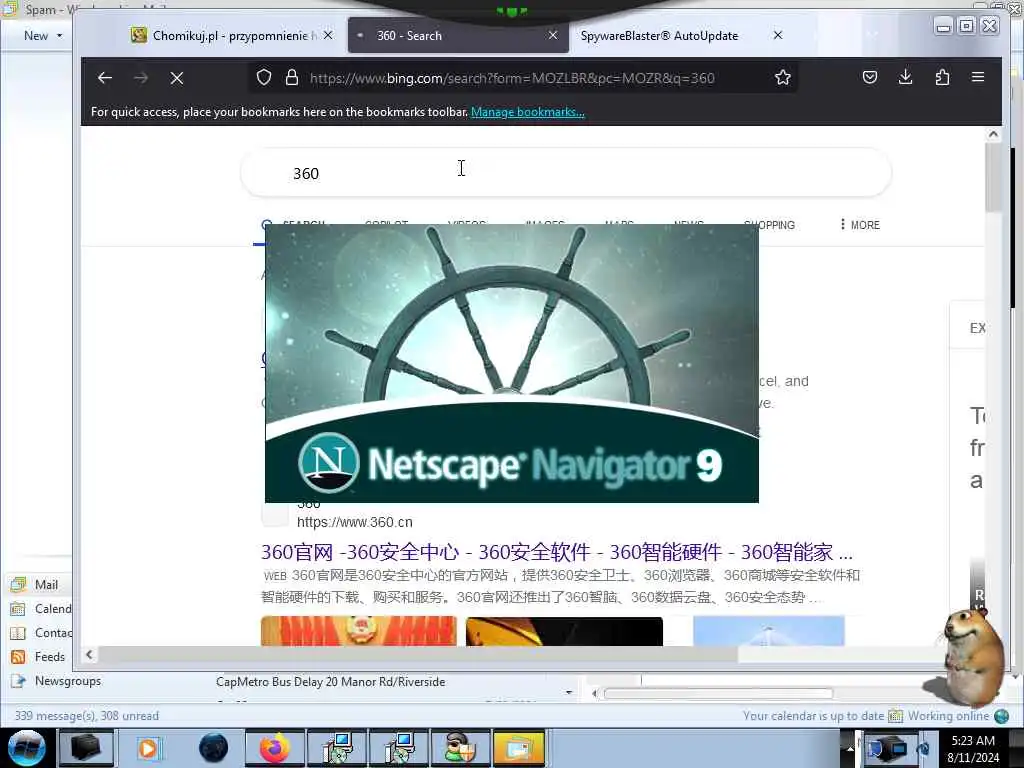Click the Working online globe status icon
This screenshot has height=768, width=1024.
[x=1002, y=716]
